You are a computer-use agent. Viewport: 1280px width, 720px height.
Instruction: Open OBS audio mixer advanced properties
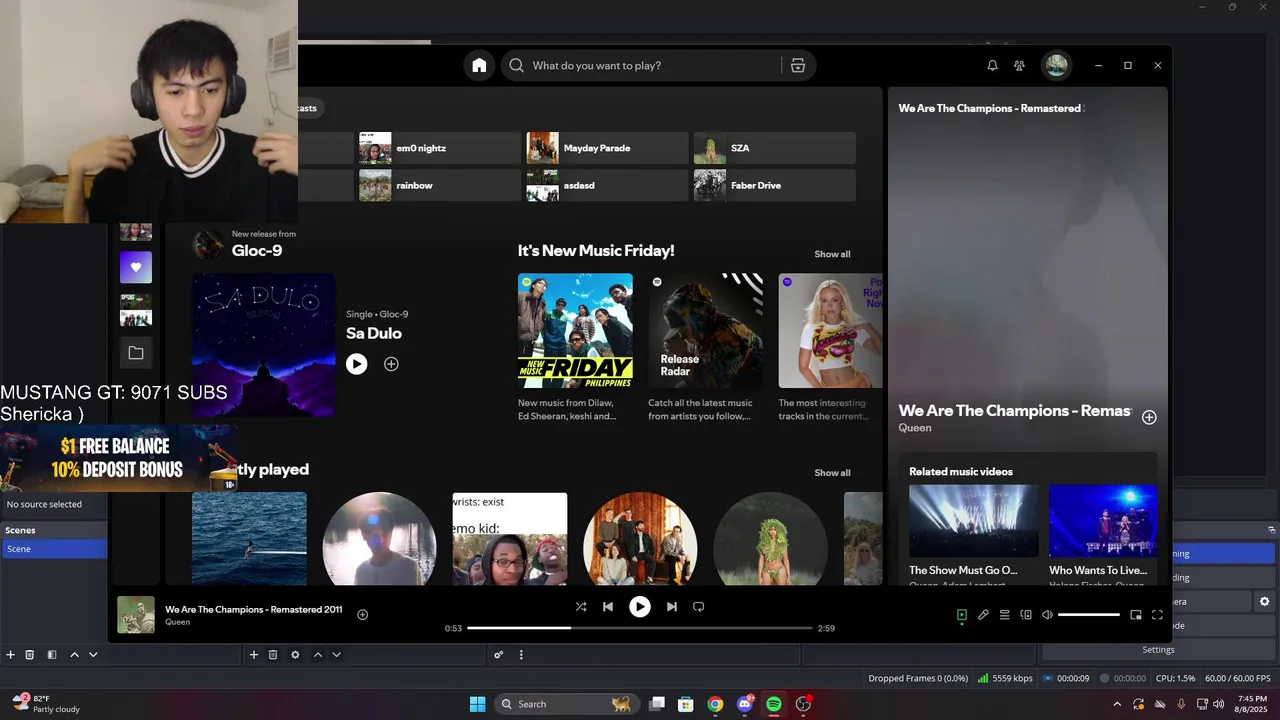[498, 655]
